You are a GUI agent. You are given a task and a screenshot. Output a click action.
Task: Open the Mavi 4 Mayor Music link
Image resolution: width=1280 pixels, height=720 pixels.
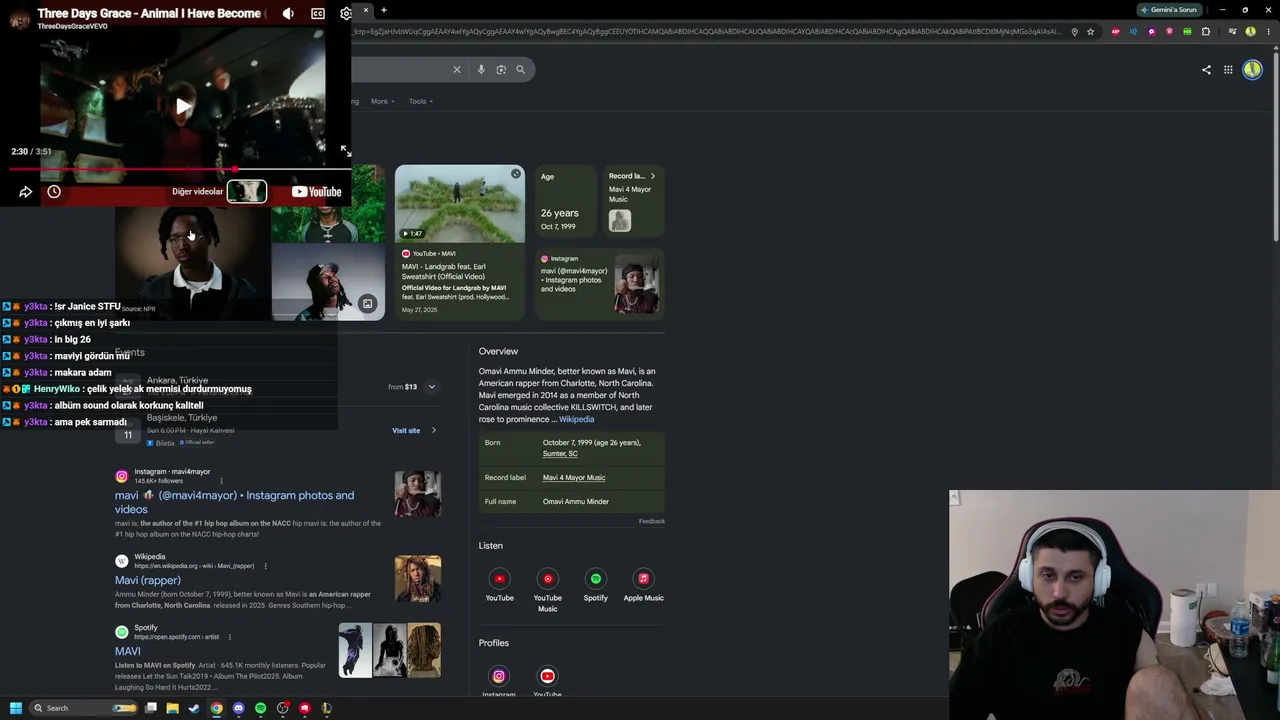point(574,478)
